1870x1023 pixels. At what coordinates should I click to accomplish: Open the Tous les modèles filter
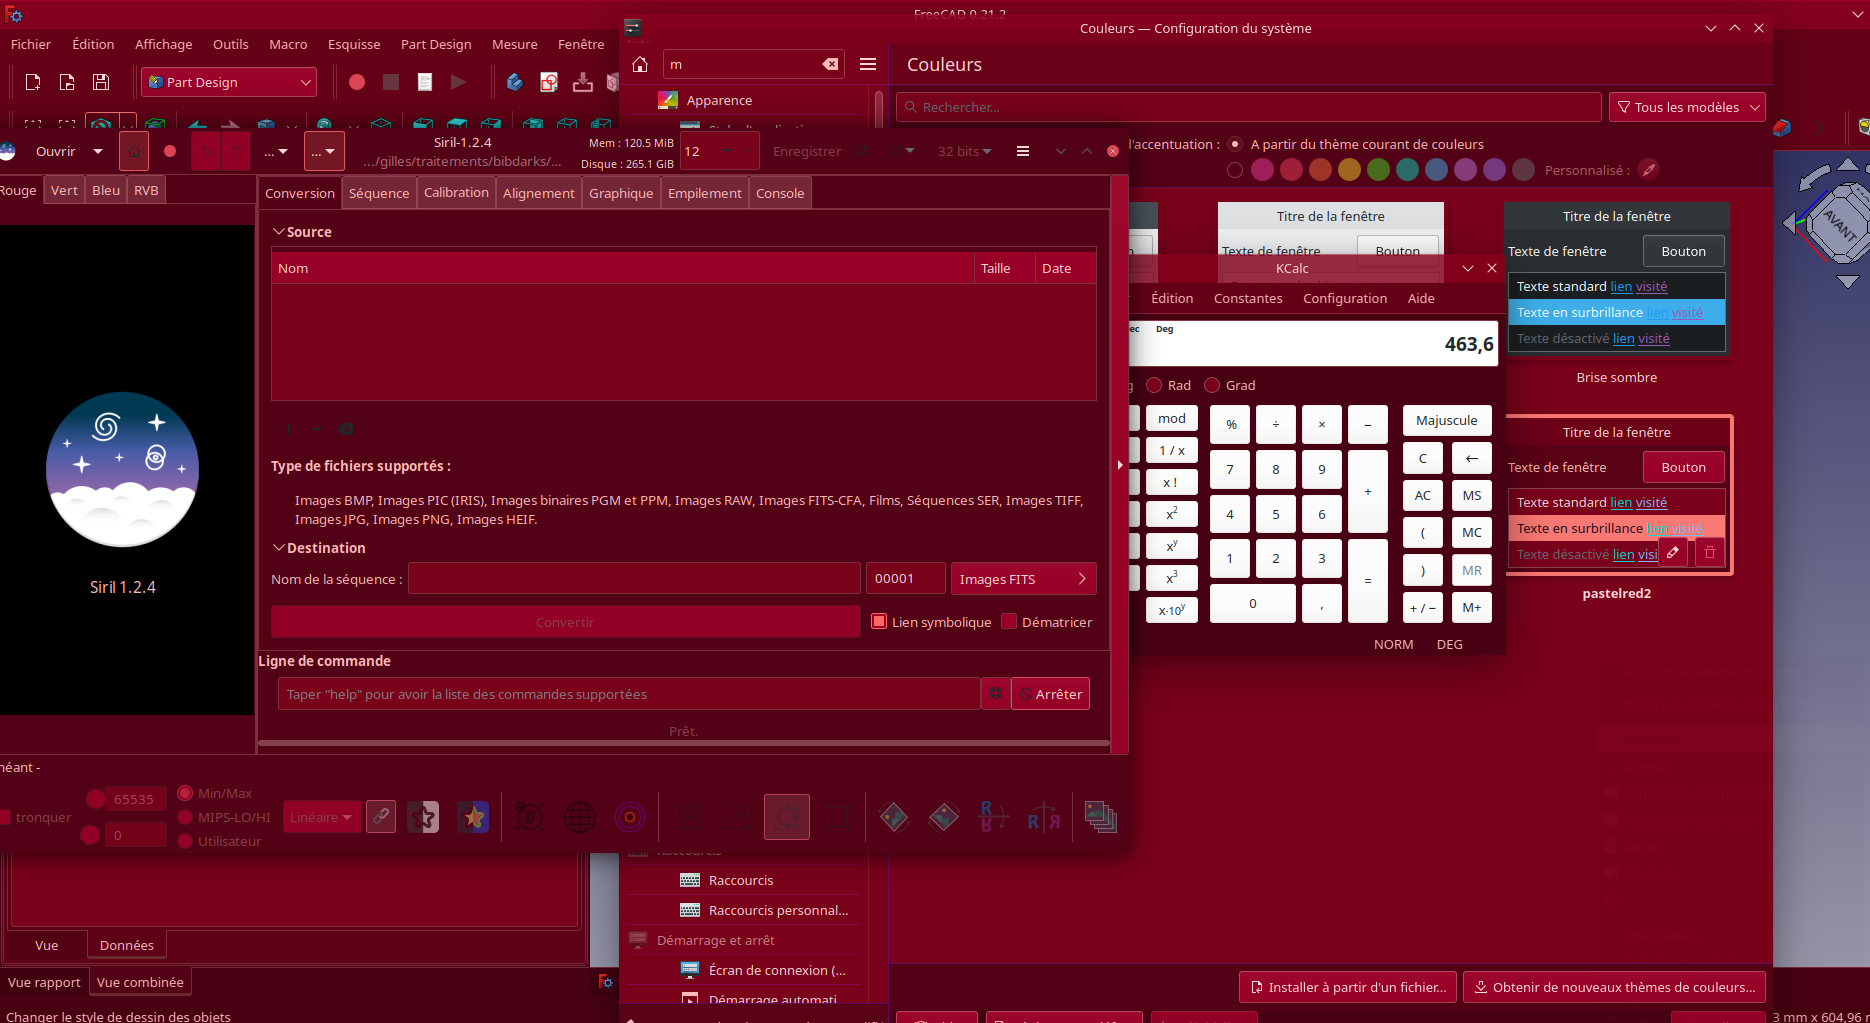pyautogui.click(x=1687, y=107)
